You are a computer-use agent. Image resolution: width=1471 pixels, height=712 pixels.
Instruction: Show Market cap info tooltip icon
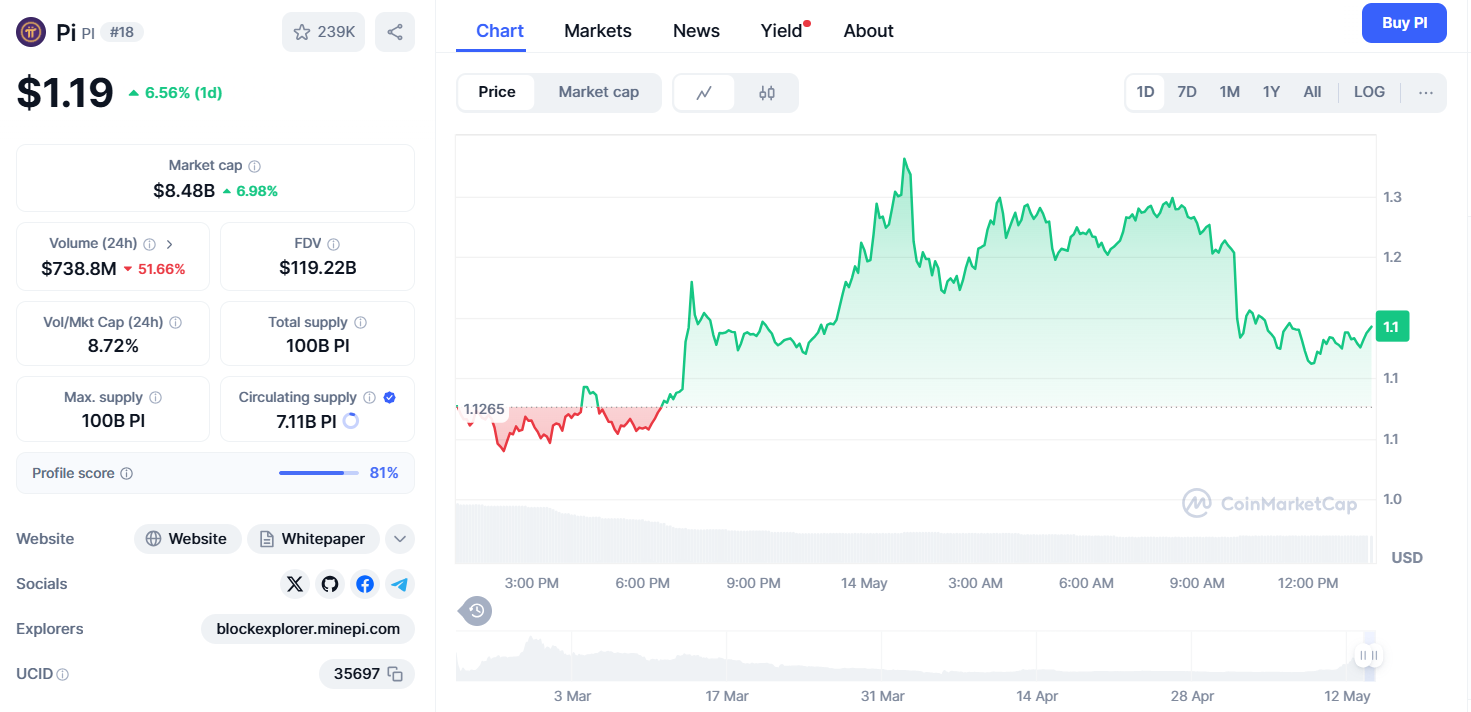255,166
